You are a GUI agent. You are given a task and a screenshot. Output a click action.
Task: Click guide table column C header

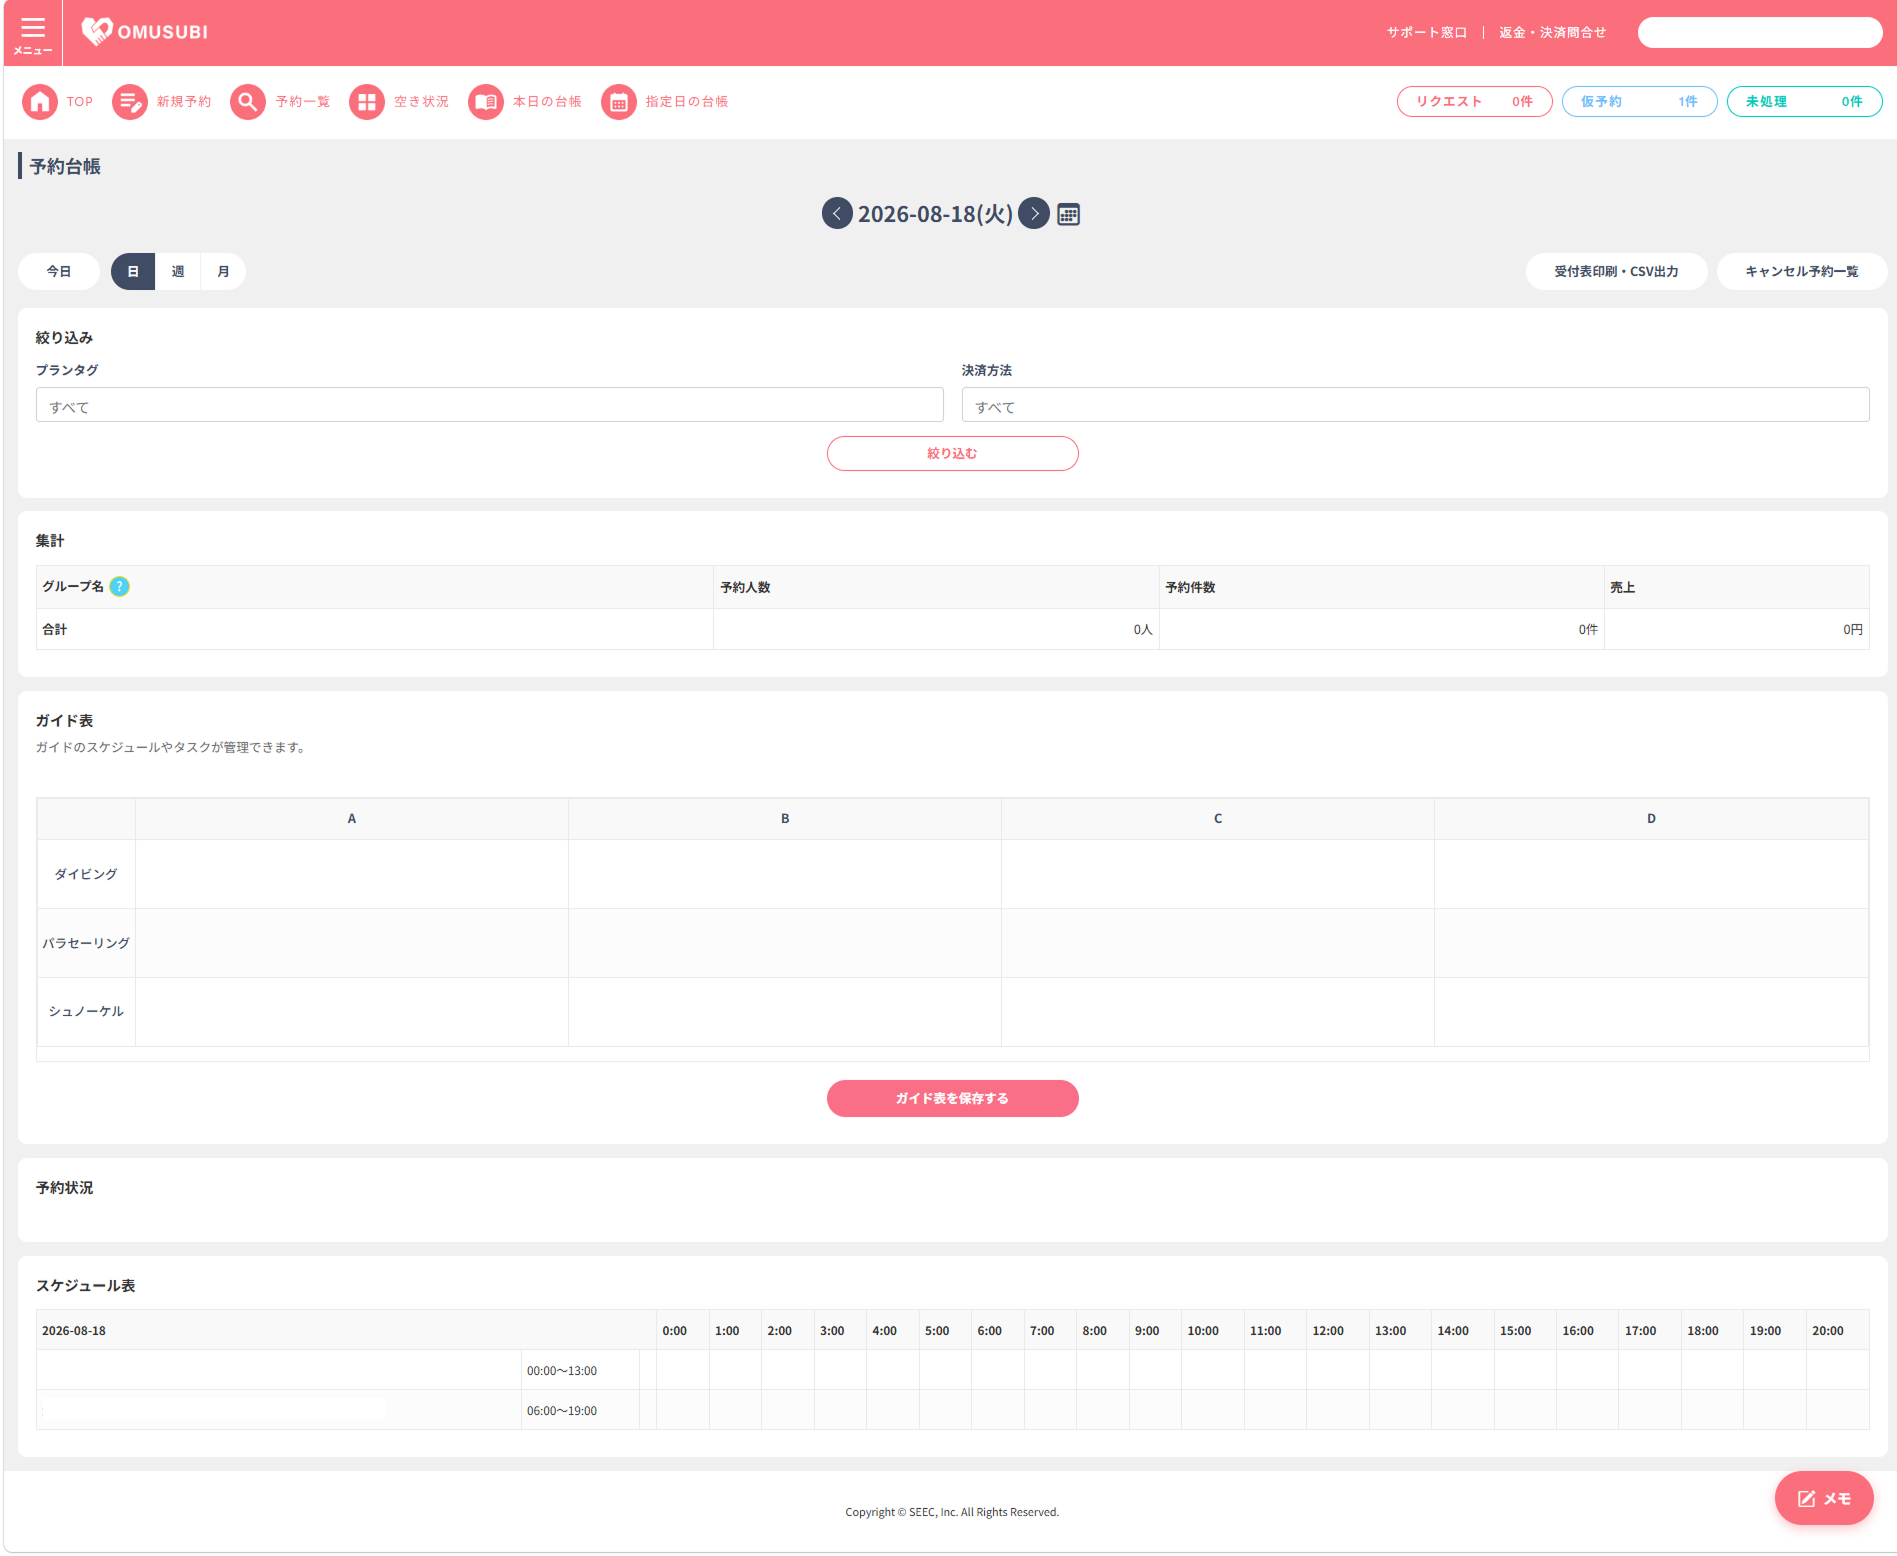click(x=1218, y=819)
